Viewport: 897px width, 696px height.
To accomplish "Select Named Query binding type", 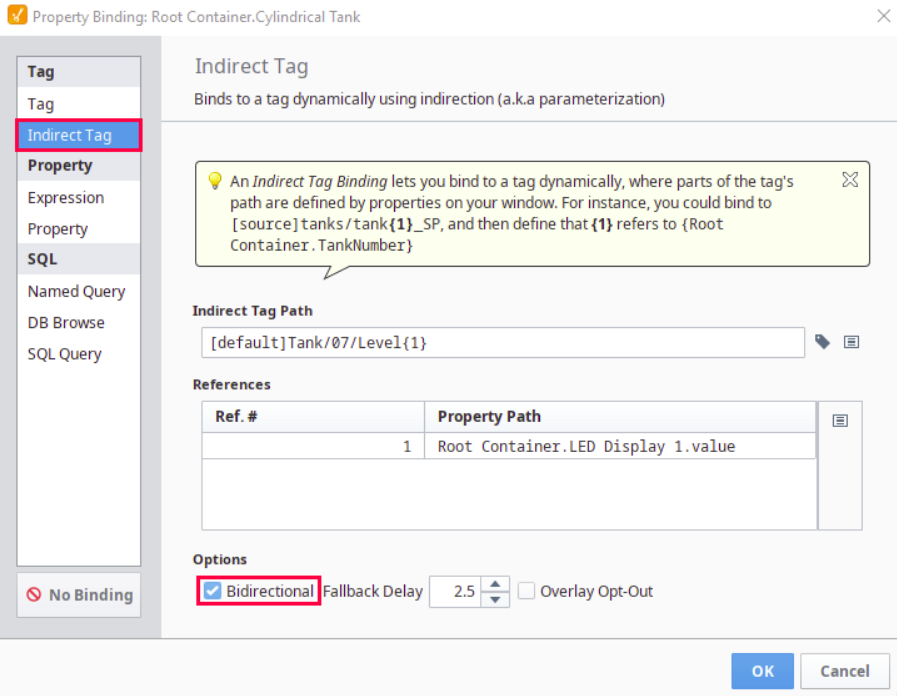I will [x=76, y=291].
